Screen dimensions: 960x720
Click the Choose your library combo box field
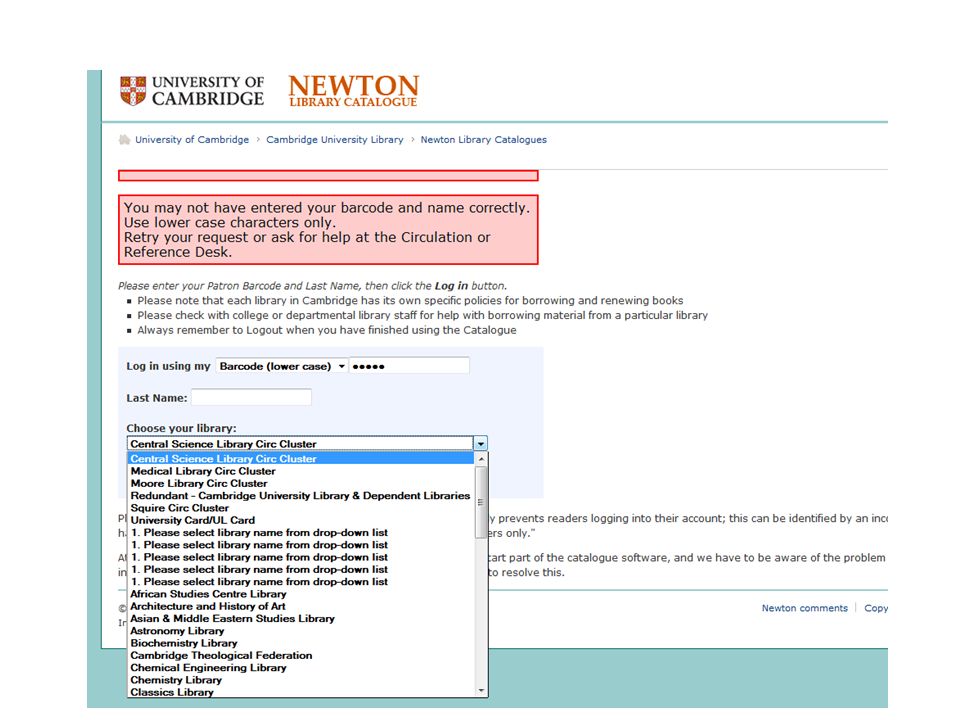pyautogui.click(x=300, y=444)
